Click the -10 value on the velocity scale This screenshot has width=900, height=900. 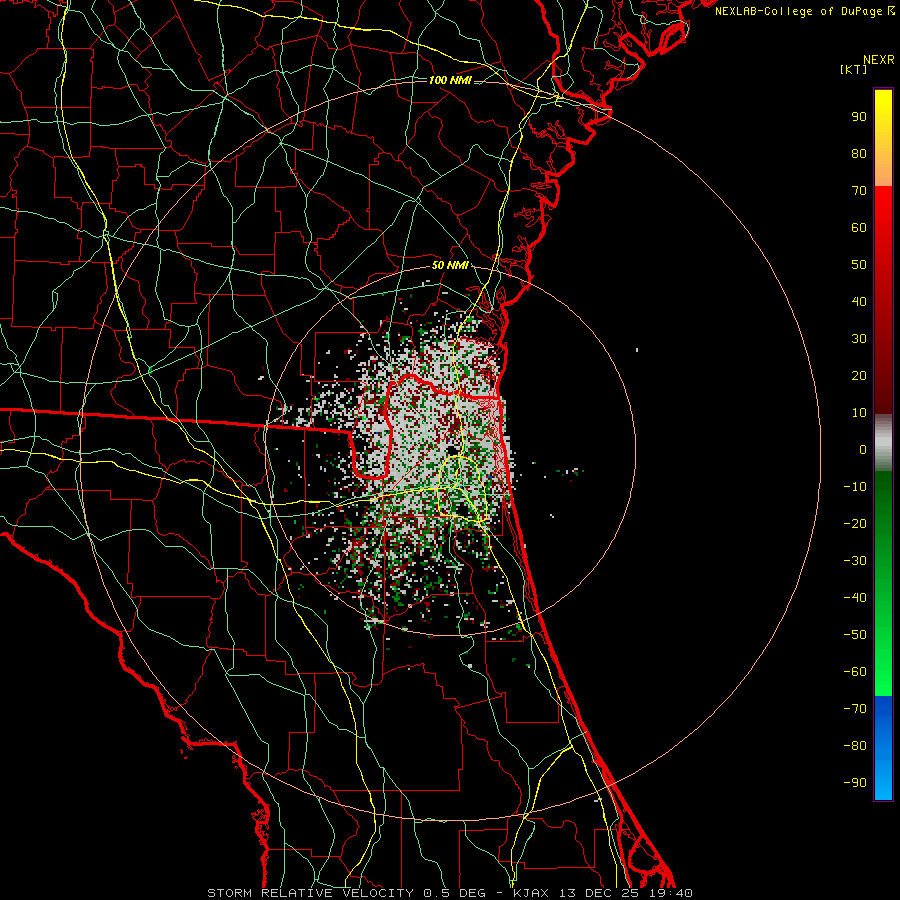pyautogui.click(x=855, y=487)
